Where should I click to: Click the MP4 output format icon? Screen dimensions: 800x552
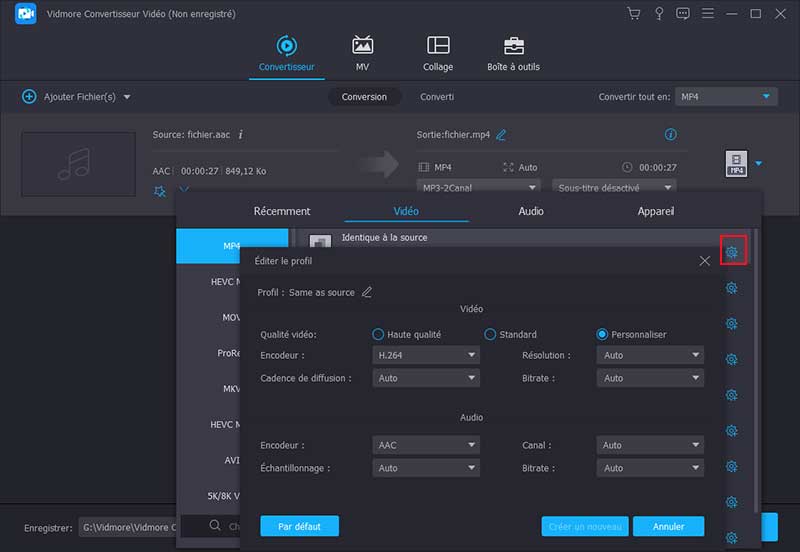click(736, 164)
